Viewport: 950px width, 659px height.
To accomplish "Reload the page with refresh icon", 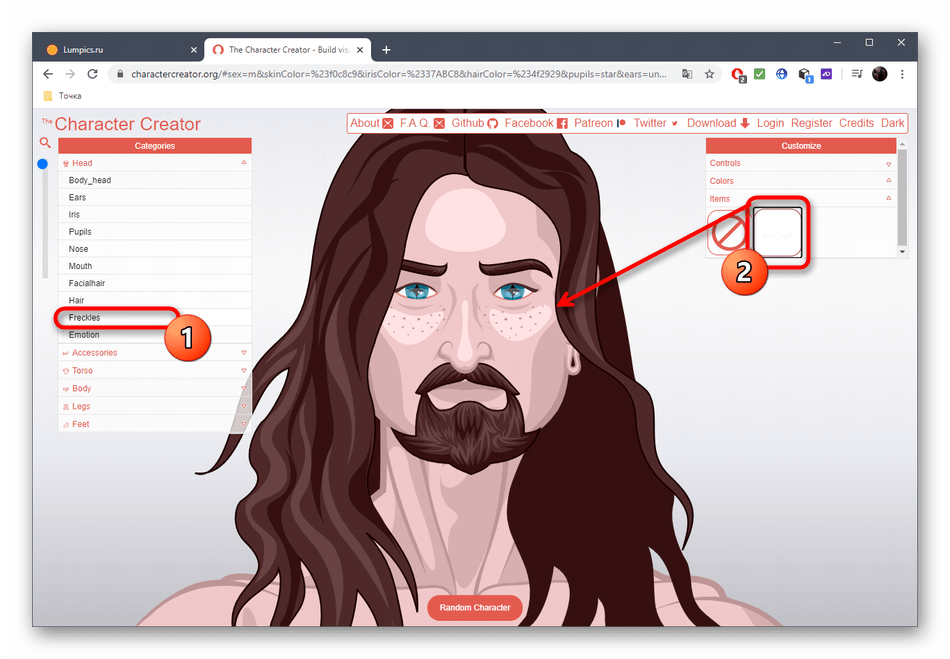I will [x=93, y=74].
